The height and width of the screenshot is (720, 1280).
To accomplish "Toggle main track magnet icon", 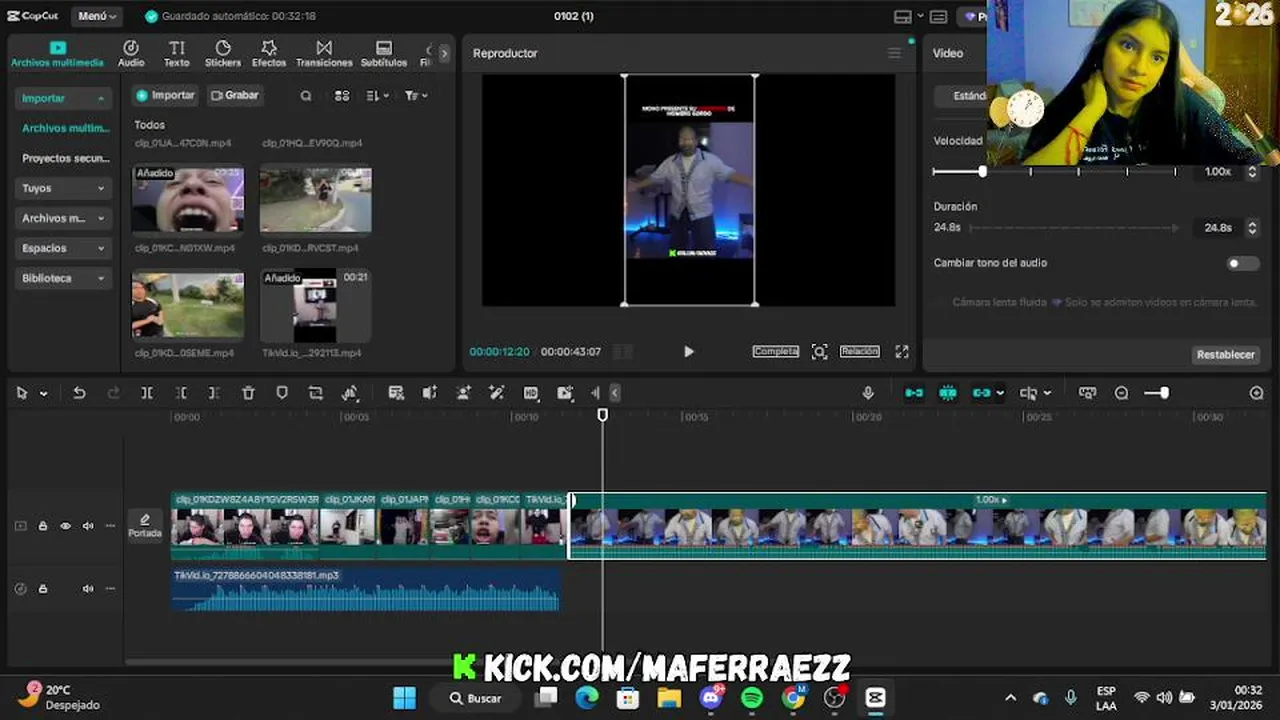I will (x=914, y=393).
